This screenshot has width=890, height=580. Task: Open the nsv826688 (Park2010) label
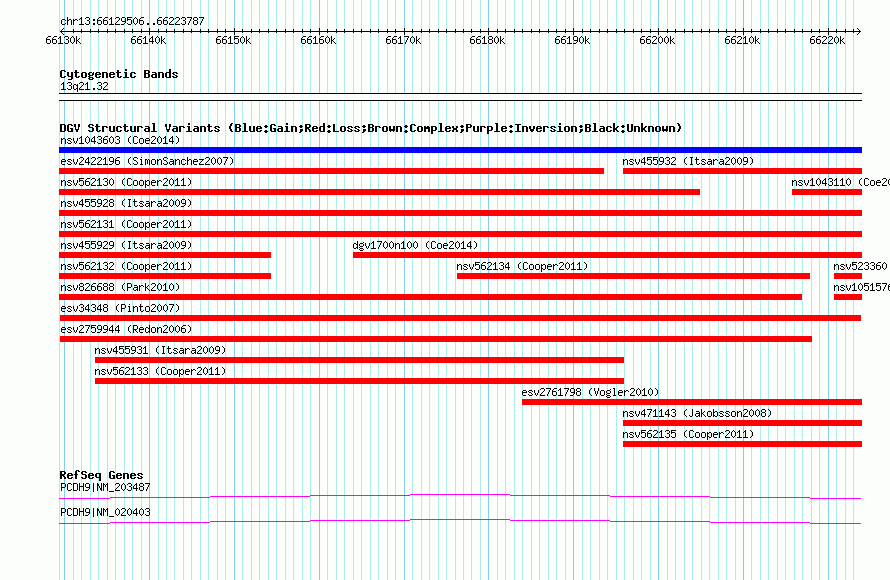pyautogui.click(x=120, y=287)
